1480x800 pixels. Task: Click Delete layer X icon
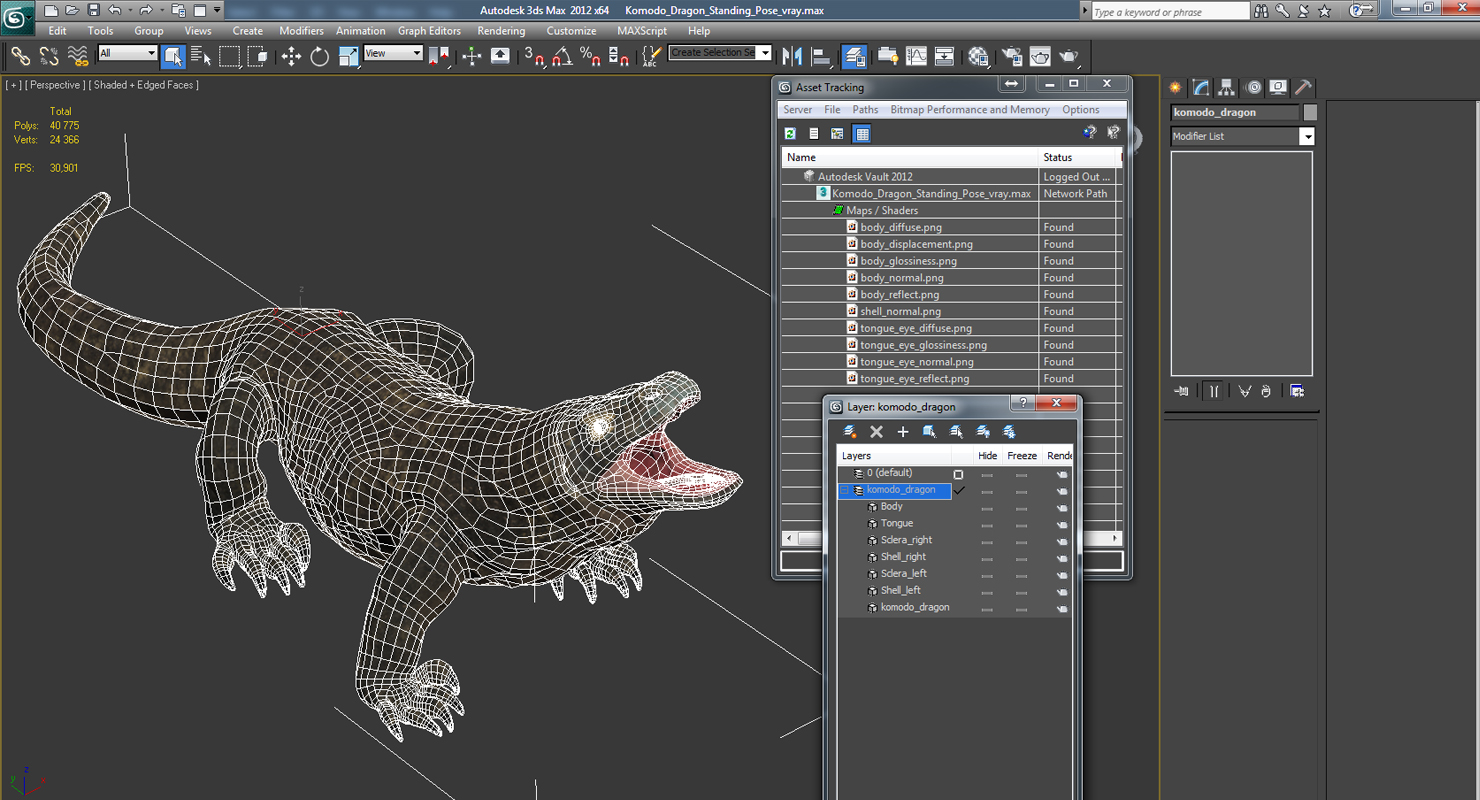[876, 432]
